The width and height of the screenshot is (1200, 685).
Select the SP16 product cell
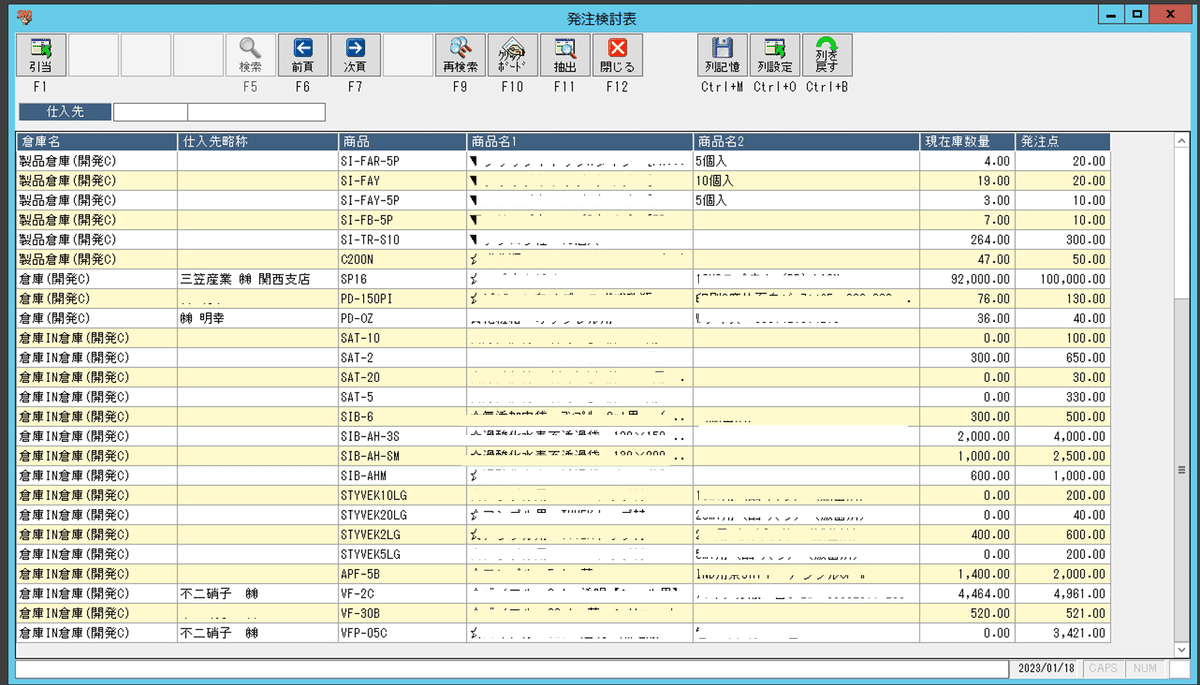pyautogui.click(x=402, y=279)
